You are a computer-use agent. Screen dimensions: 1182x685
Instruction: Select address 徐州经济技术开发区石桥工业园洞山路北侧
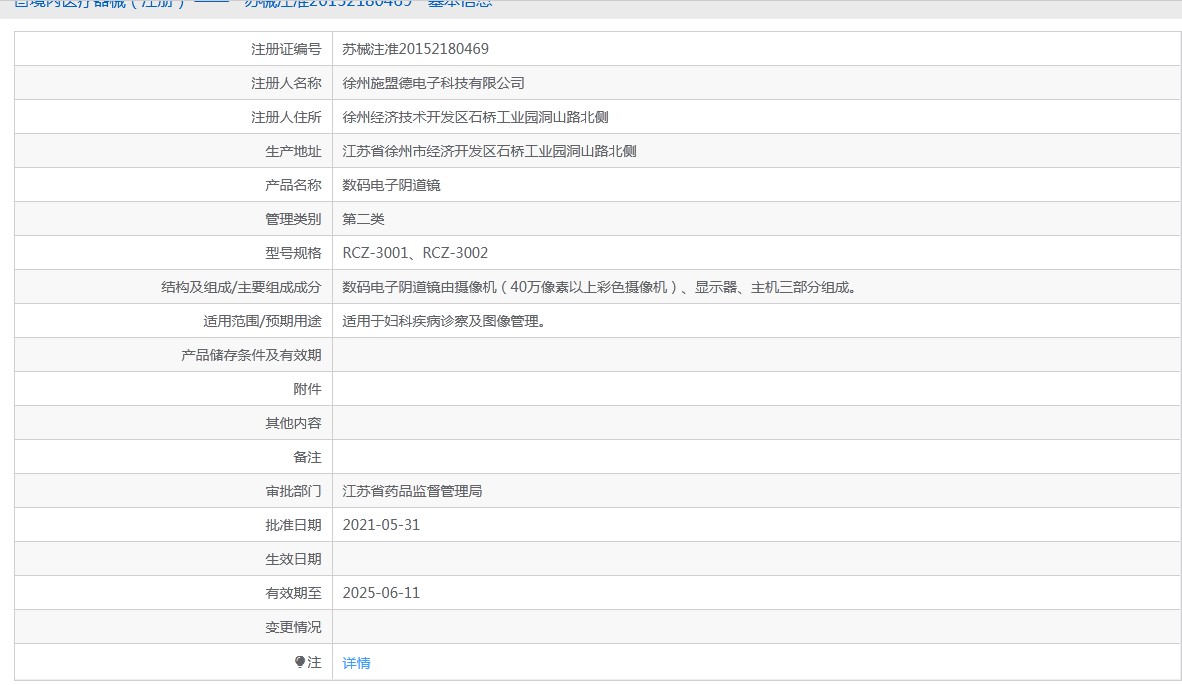tap(476, 117)
